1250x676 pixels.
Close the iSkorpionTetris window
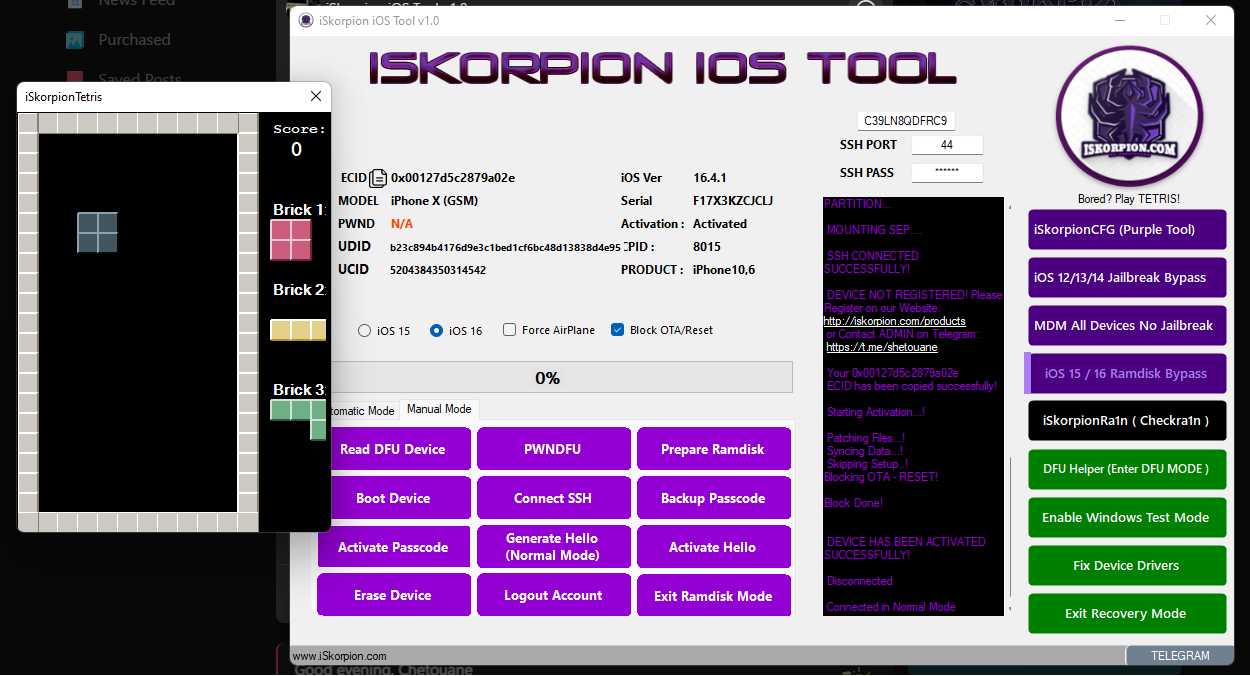pos(316,97)
